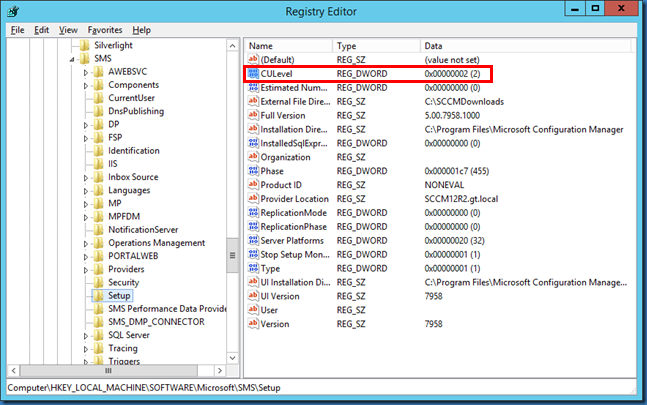Click the Phase DWORD value icon
This screenshot has width=647, height=405.
[253, 171]
